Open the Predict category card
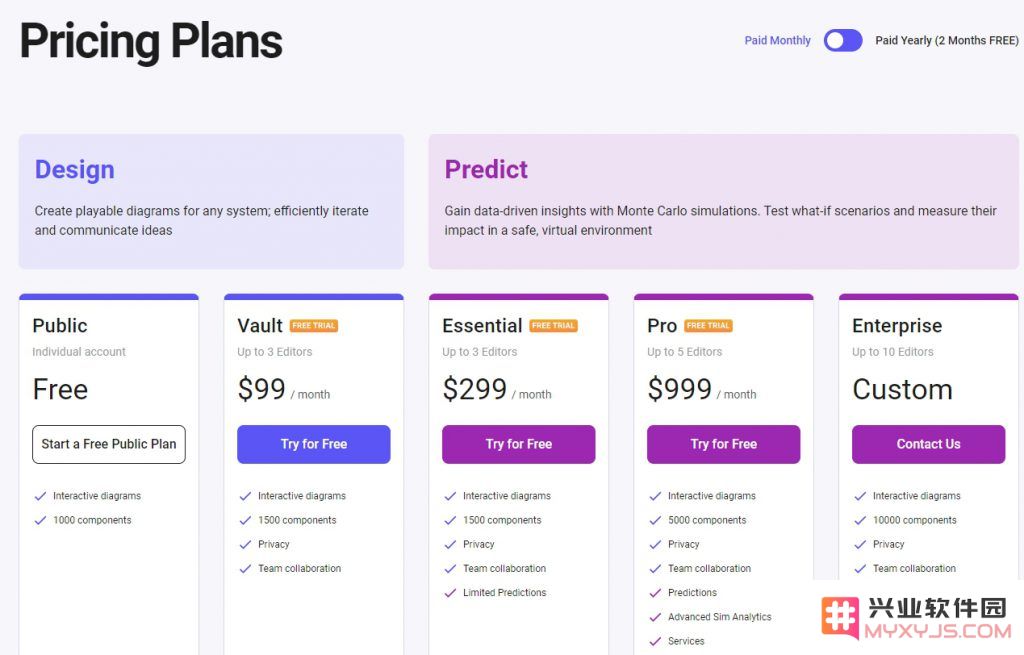 click(x=724, y=201)
